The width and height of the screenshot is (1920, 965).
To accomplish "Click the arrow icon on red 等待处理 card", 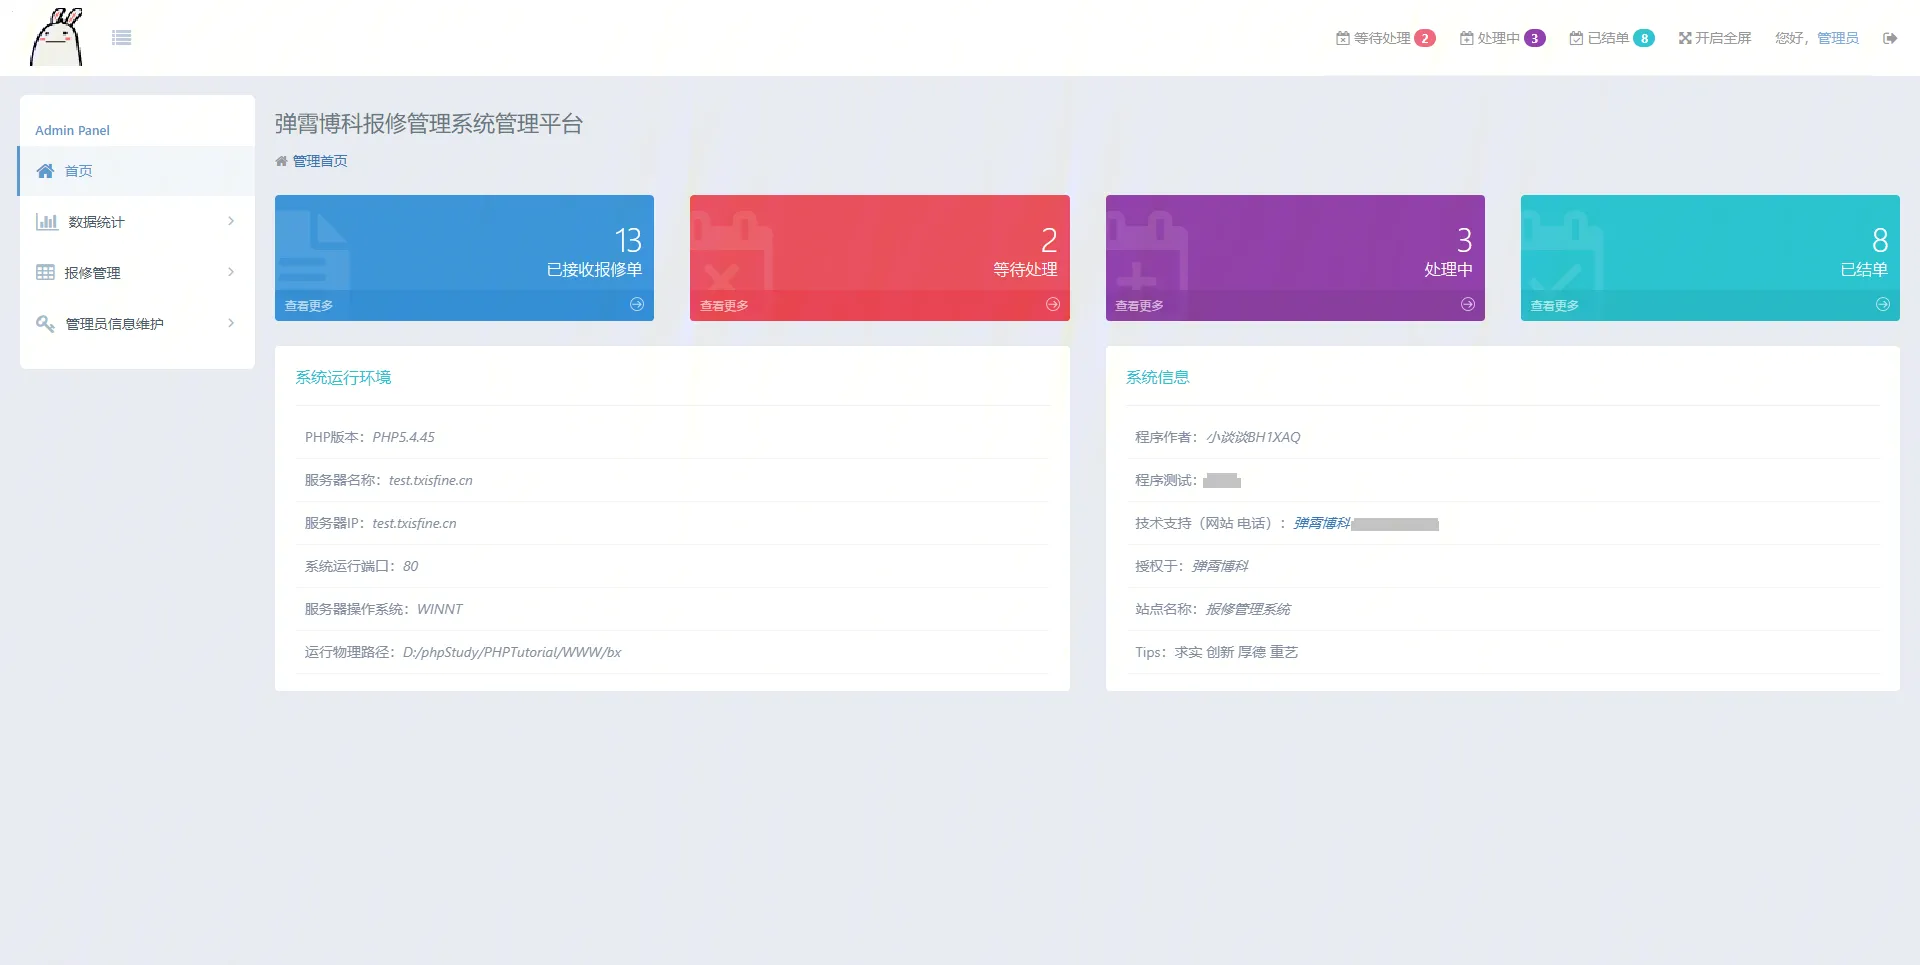I will (1052, 305).
